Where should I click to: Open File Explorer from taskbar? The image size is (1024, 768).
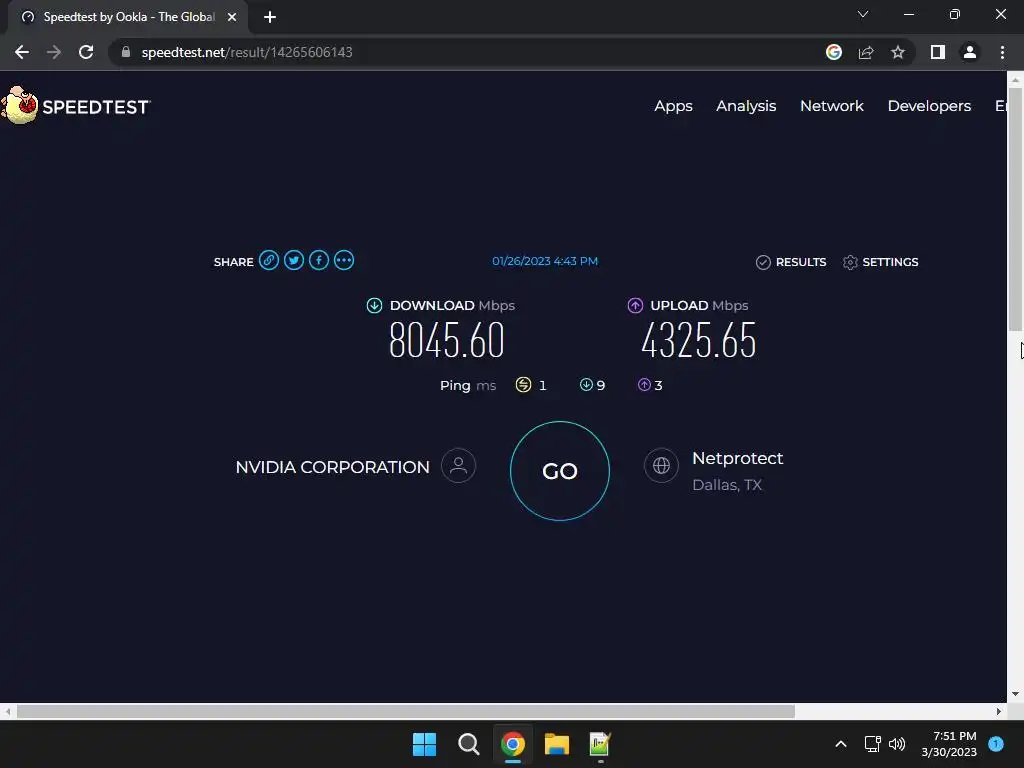point(557,744)
